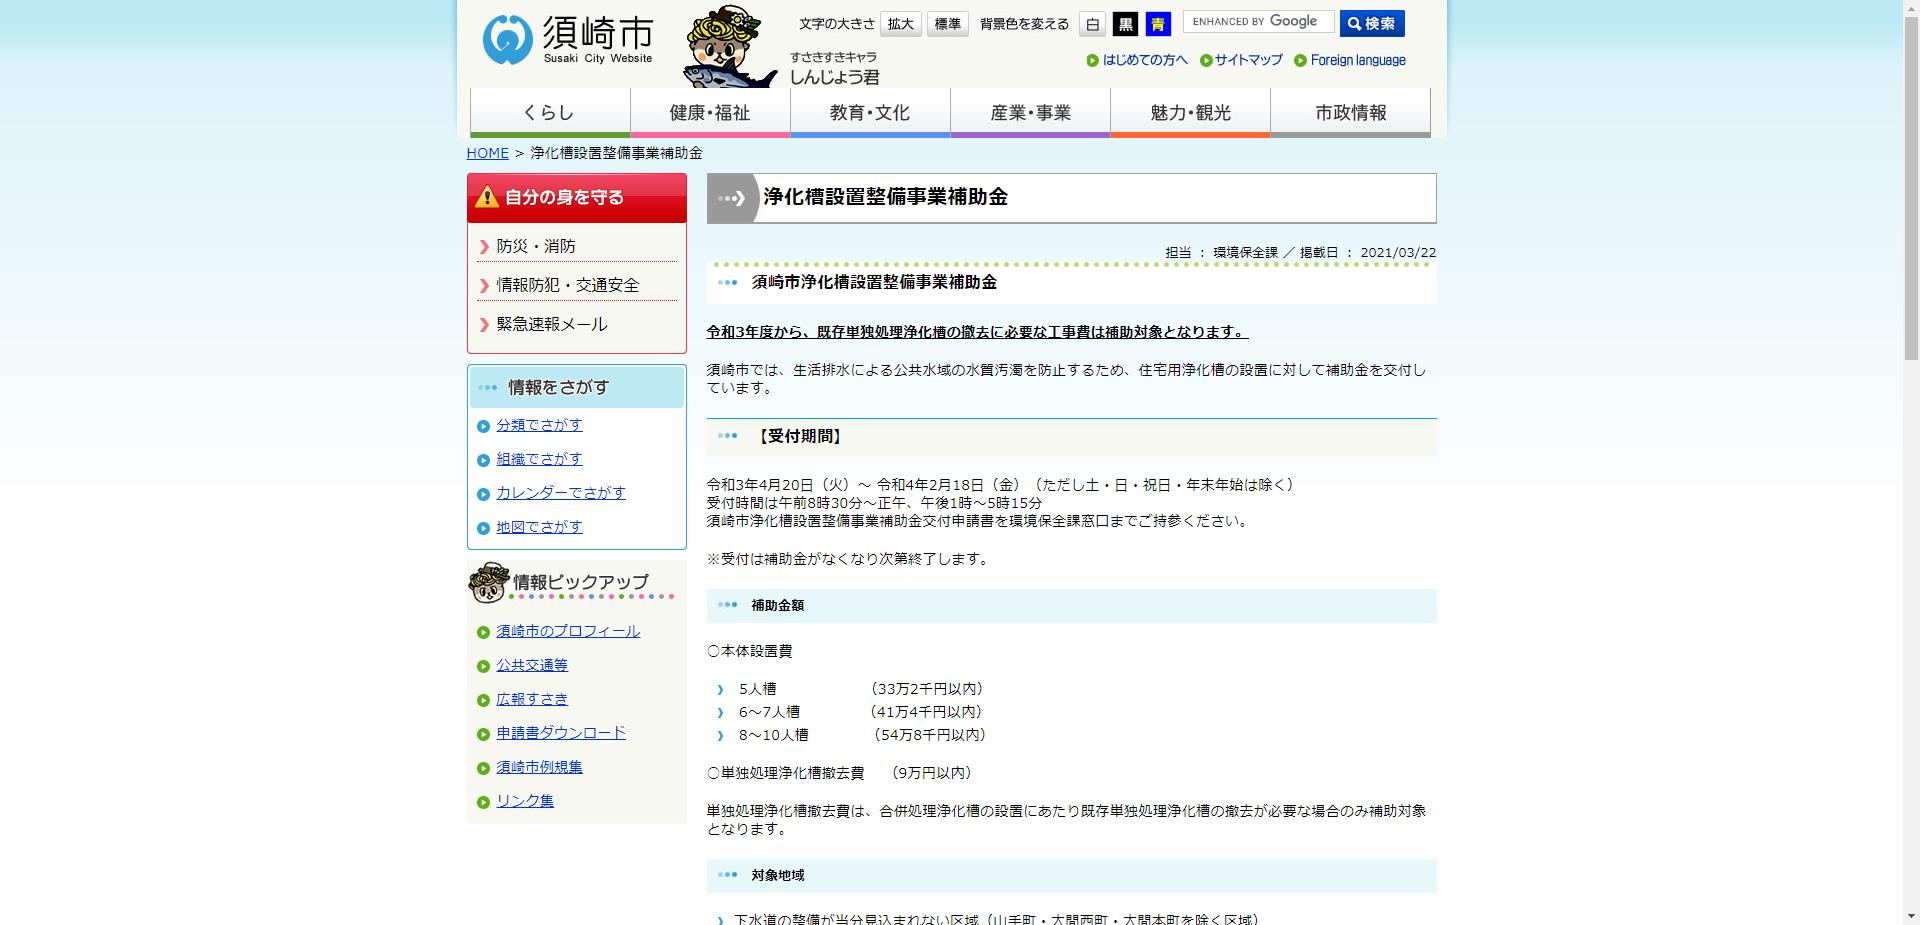The image size is (1920, 925).
Task: Open the 市政情報 navigation tab
Action: point(1350,113)
